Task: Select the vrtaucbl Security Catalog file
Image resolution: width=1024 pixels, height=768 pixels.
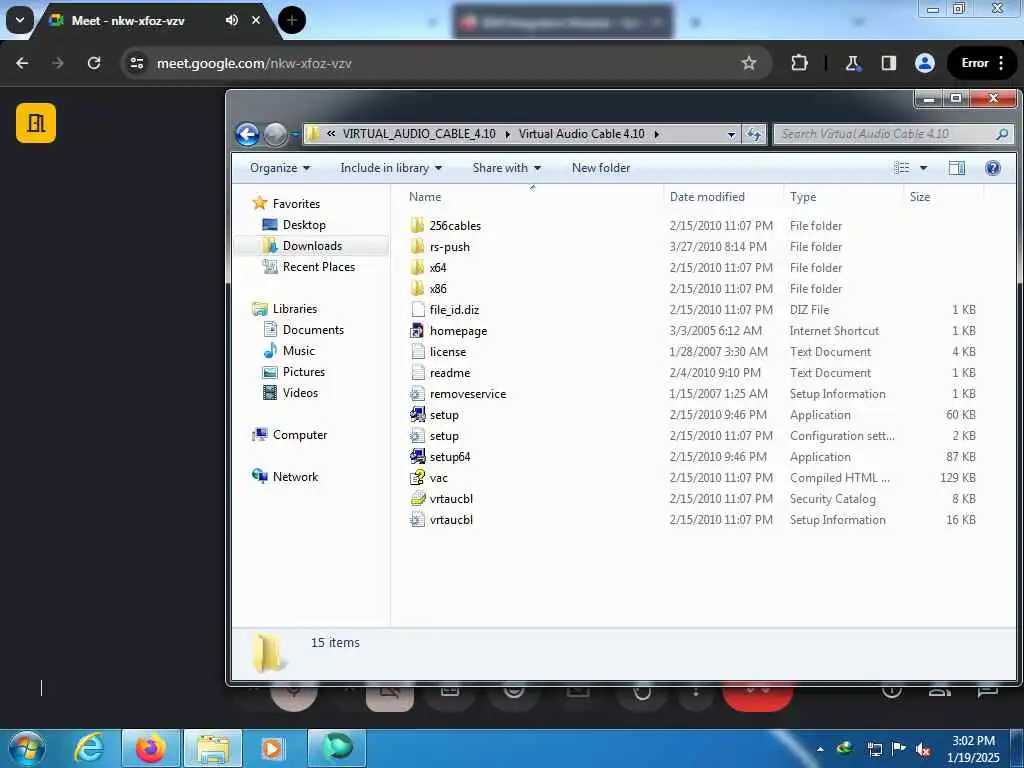Action: [451, 499]
